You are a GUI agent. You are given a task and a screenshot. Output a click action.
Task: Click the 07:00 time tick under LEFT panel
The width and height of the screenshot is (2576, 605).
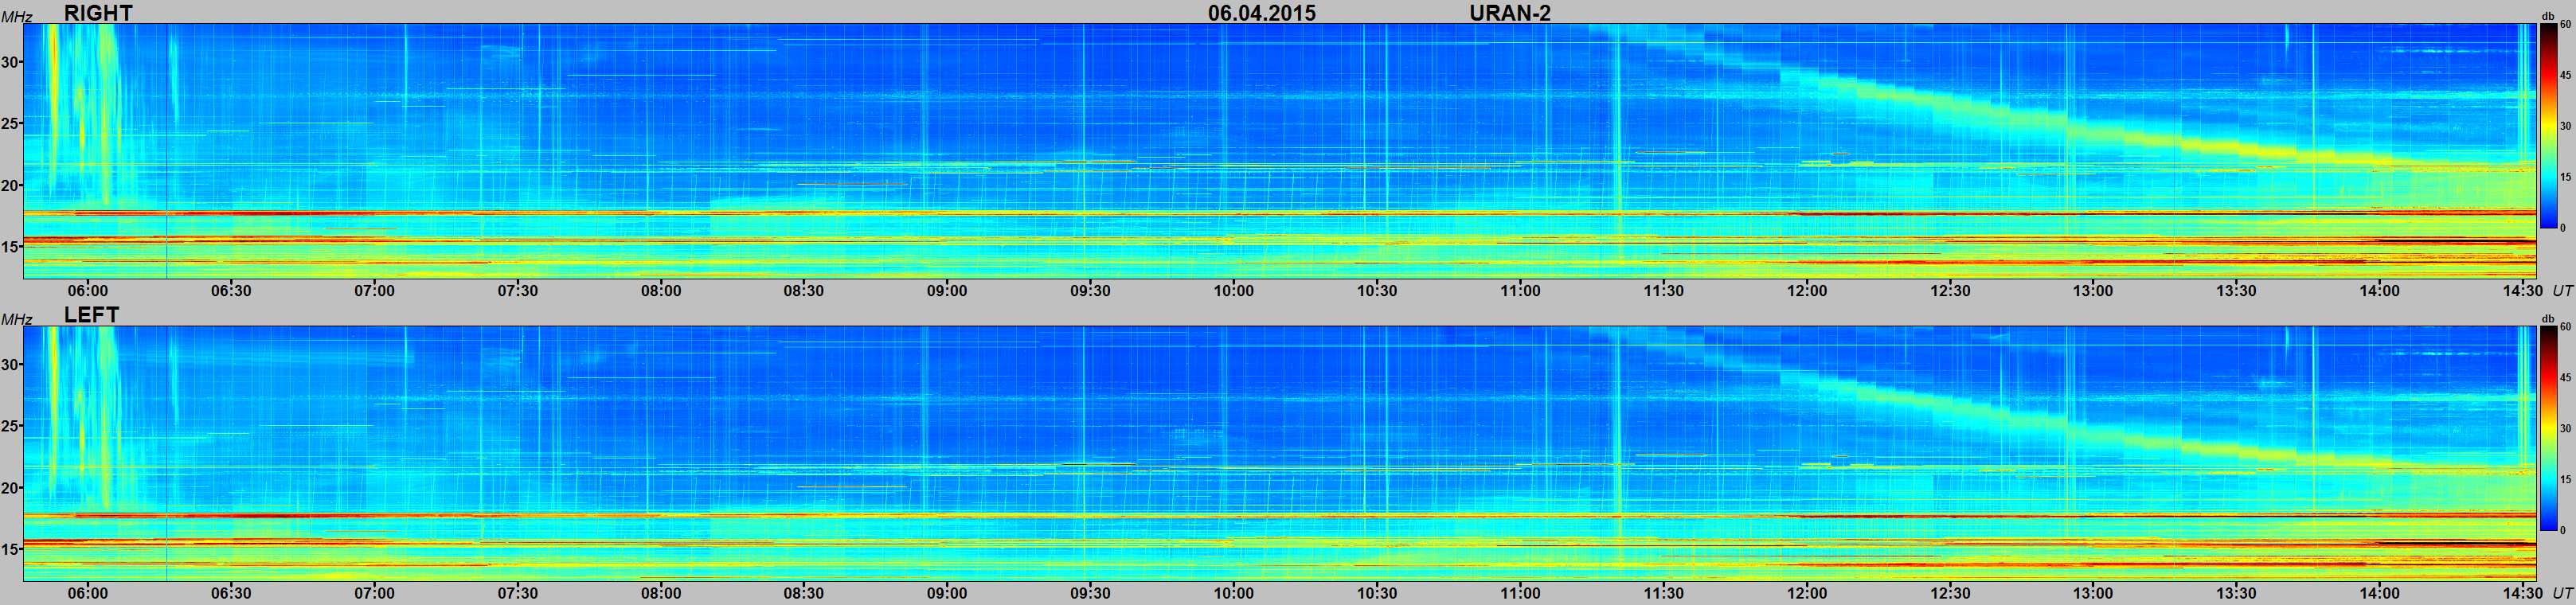pyautogui.click(x=374, y=593)
